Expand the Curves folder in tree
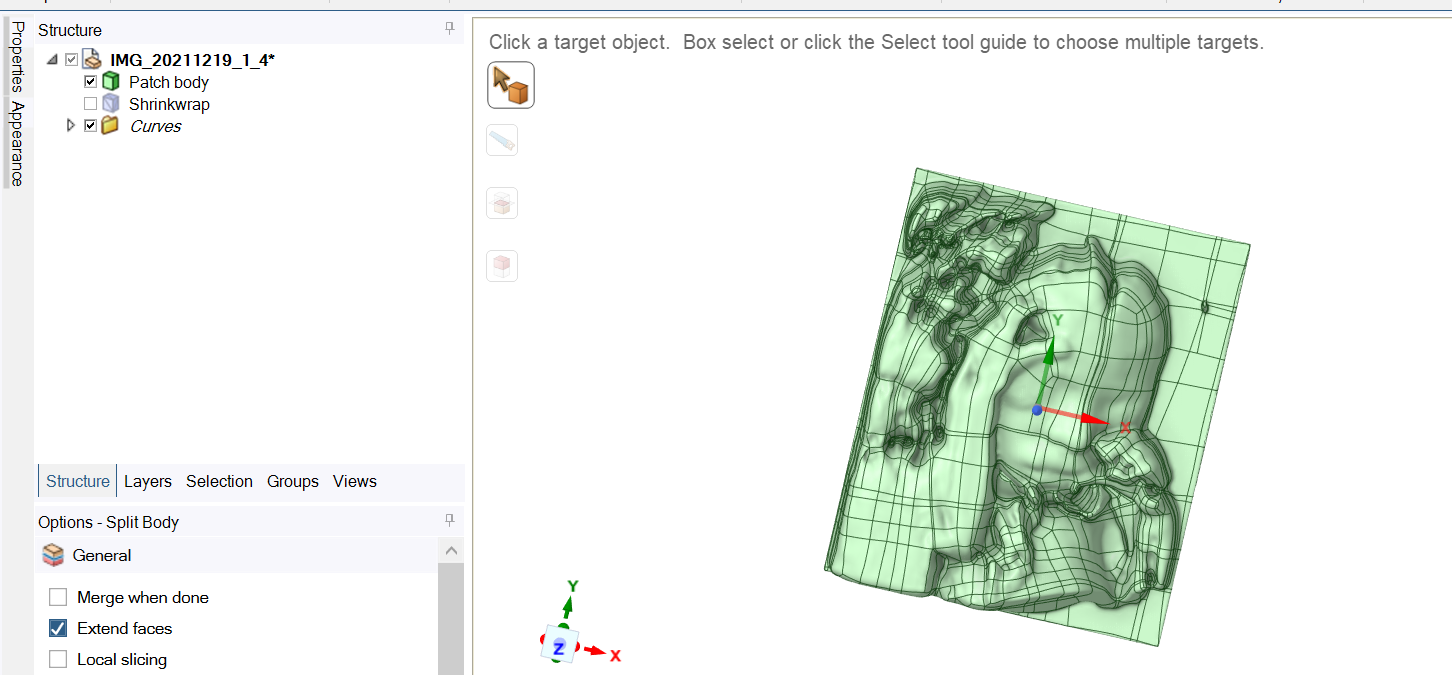Image resolution: width=1452 pixels, height=675 pixels. (70, 126)
